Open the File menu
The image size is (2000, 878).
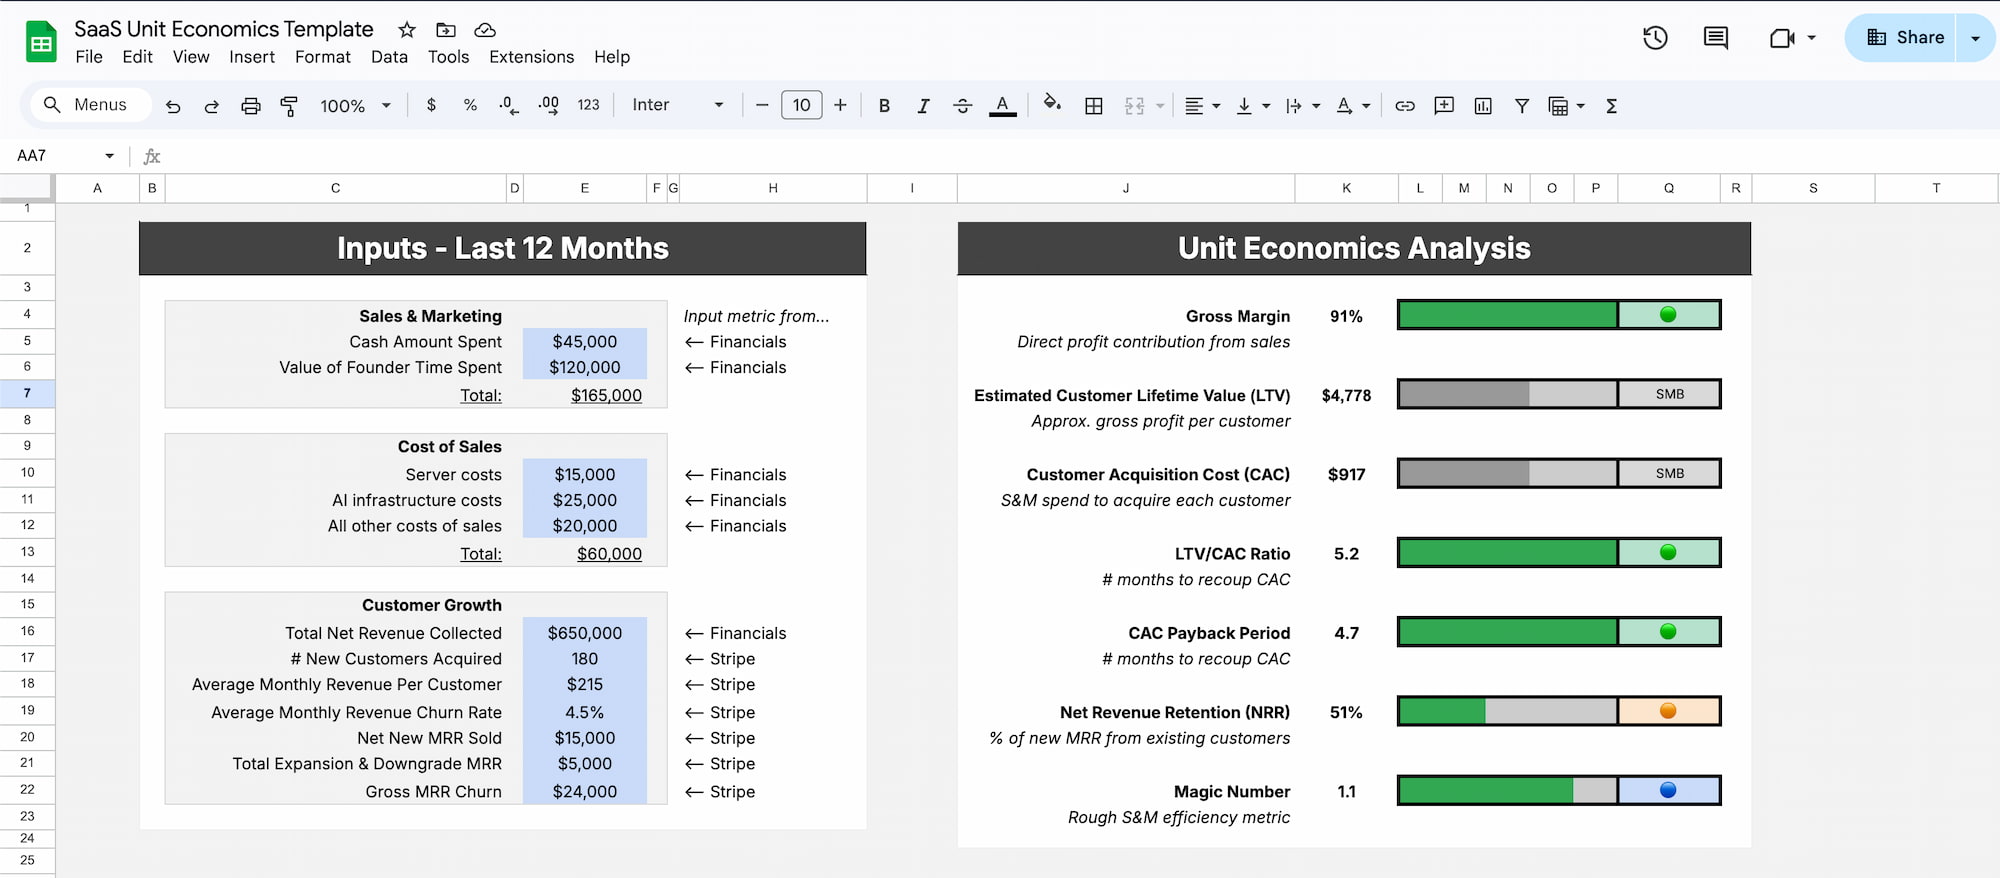89,57
